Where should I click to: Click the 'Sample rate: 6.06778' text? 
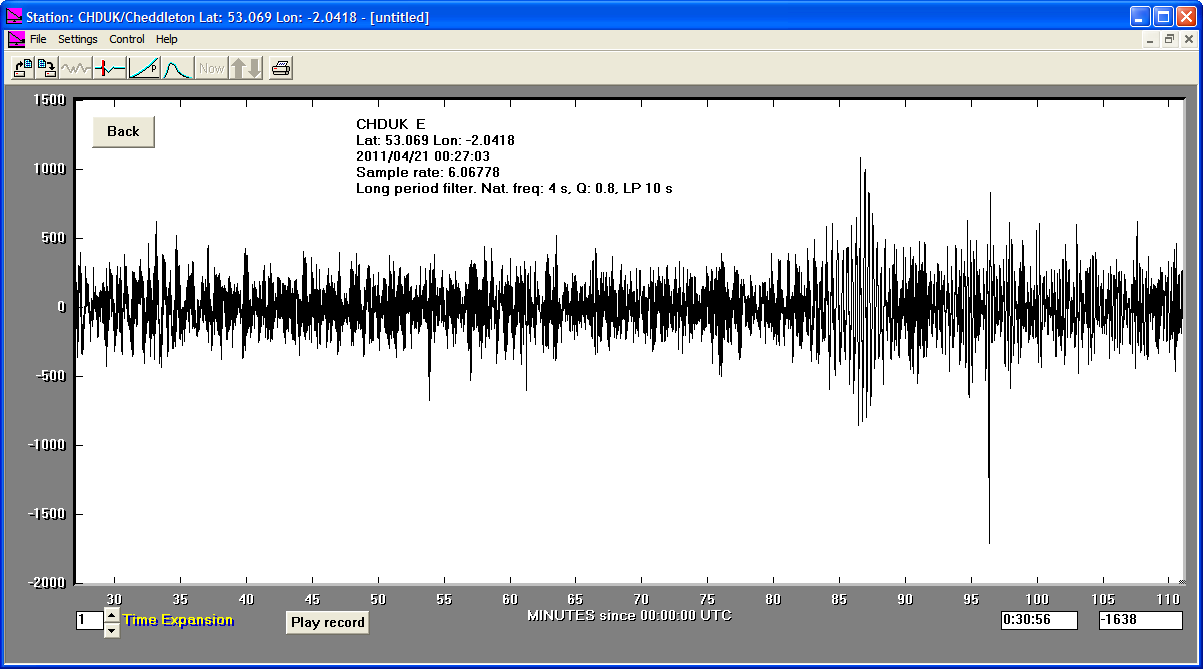coord(428,172)
